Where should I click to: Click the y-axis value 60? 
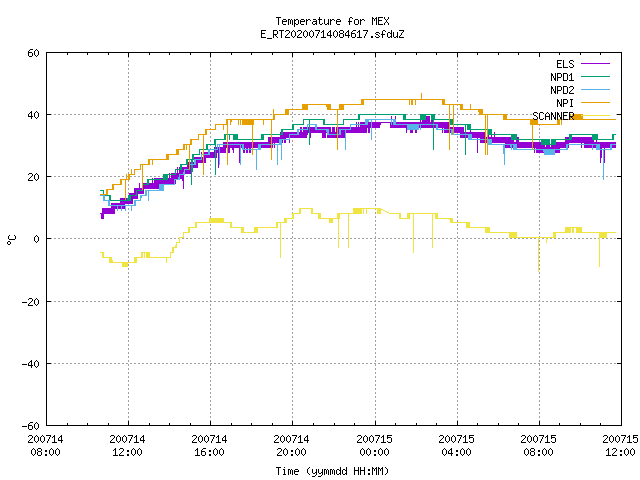click(x=33, y=53)
